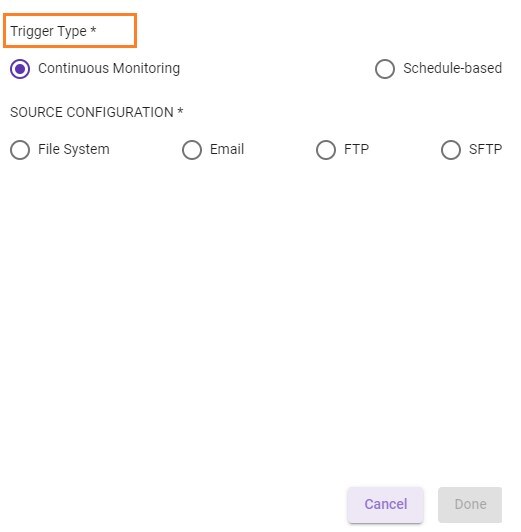Screen dimensions: 521x532
Task: Click the filled purple dot of Continuous Monitoring
Action: tap(20, 69)
